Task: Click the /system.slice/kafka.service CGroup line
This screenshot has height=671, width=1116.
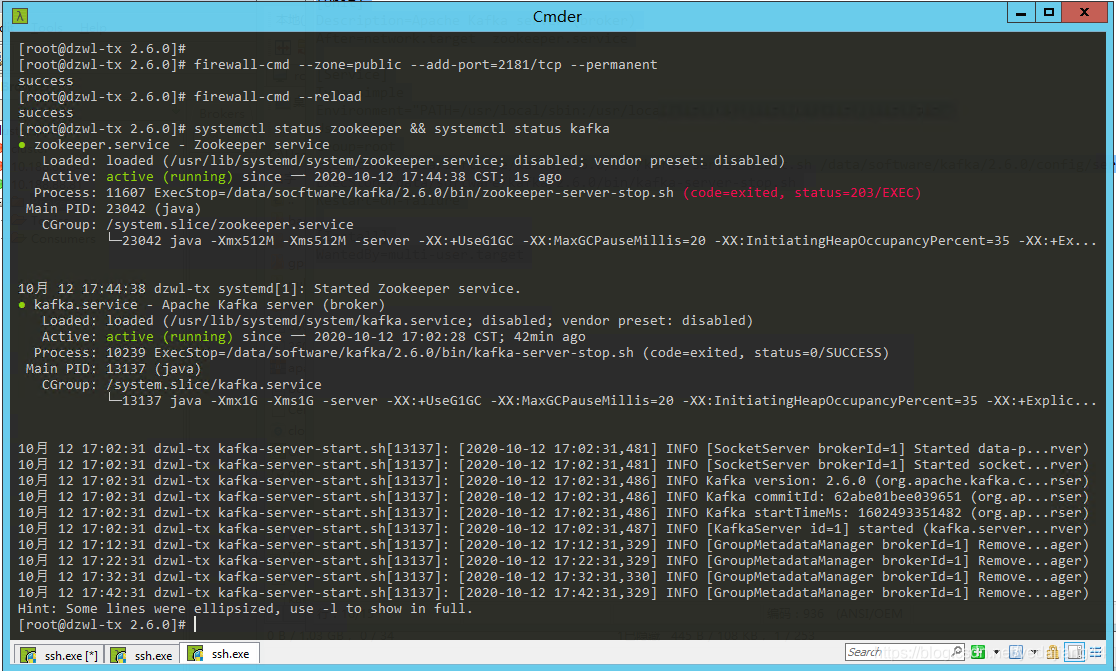Action: [181, 385]
